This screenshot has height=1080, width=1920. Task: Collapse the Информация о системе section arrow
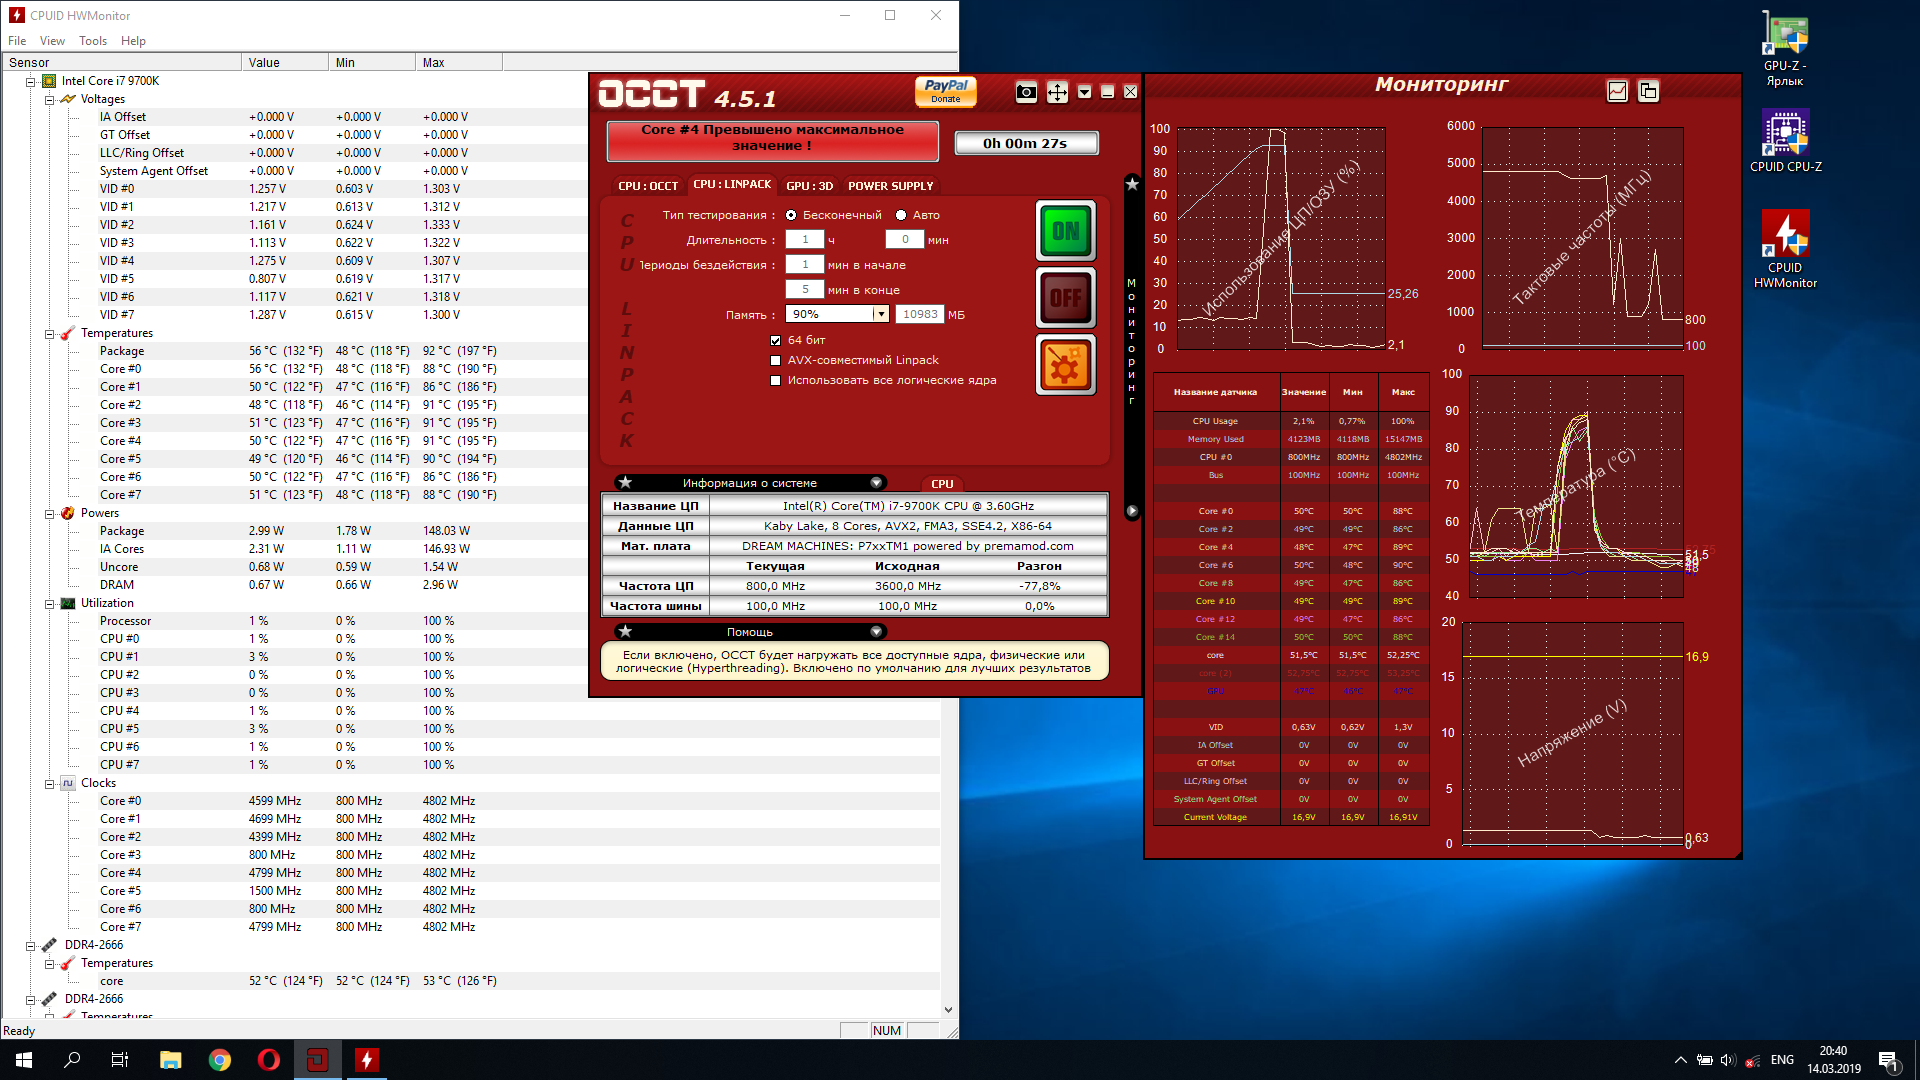tap(876, 482)
